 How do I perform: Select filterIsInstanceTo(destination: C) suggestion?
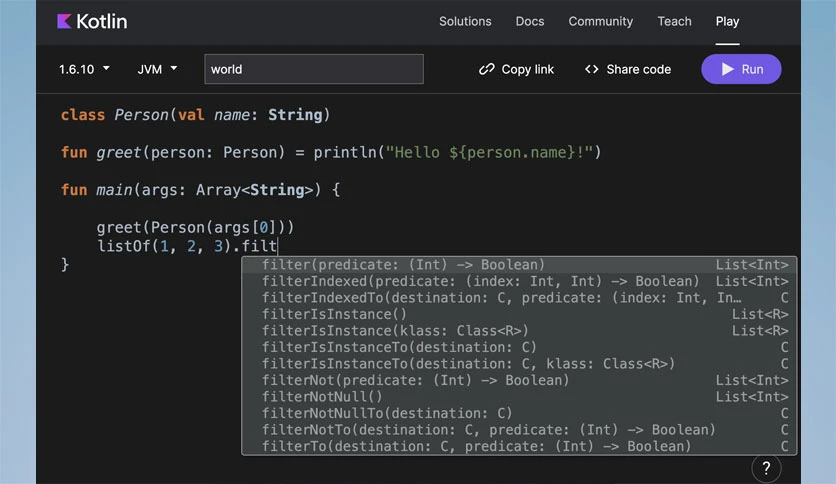[x=519, y=348]
